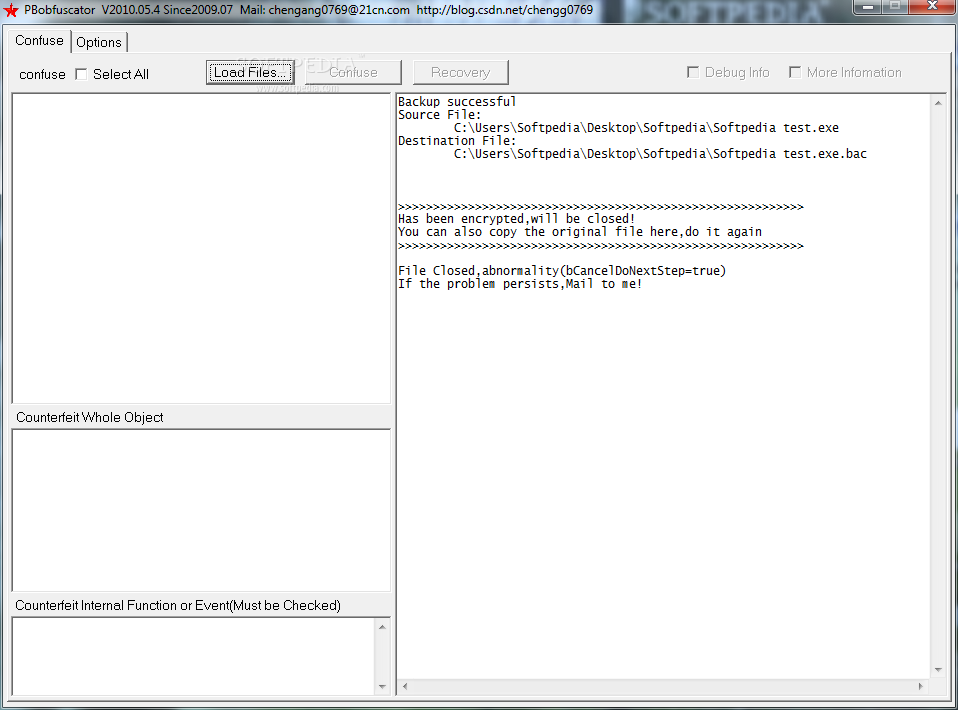This screenshot has width=958, height=710.
Task: Tick the Select All checkbox
Action: pyautogui.click(x=81, y=74)
